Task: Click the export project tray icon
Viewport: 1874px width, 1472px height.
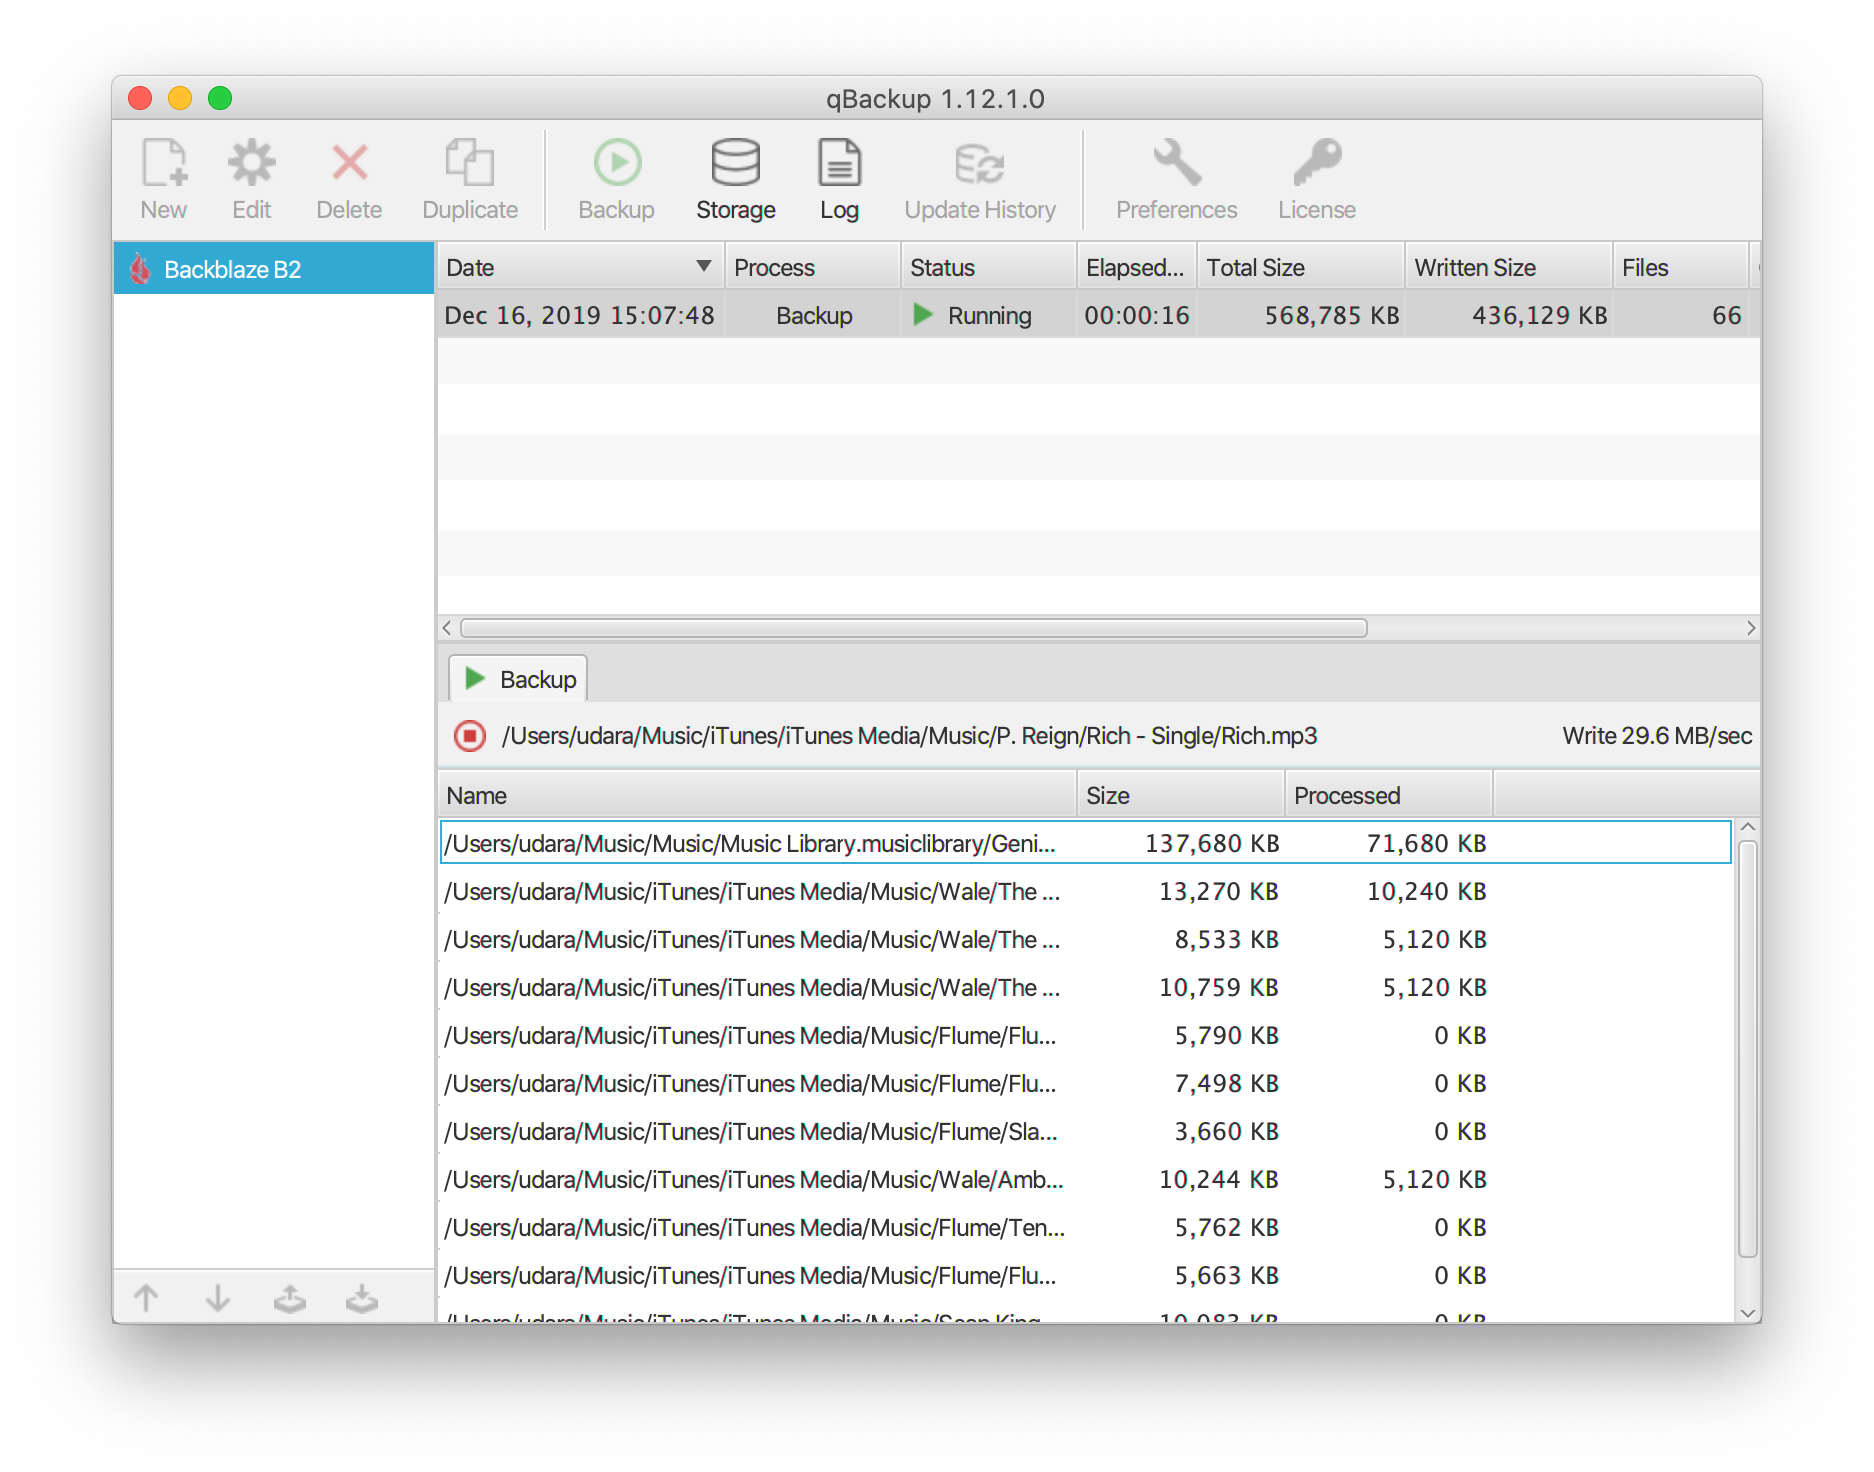Action: [x=290, y=1298]
